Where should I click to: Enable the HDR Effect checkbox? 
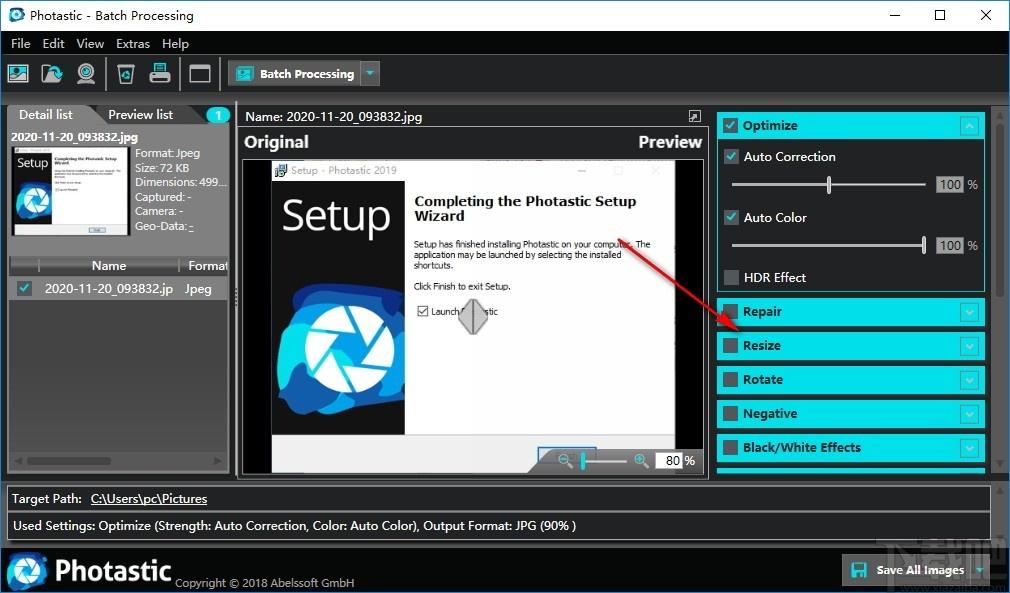731,278
